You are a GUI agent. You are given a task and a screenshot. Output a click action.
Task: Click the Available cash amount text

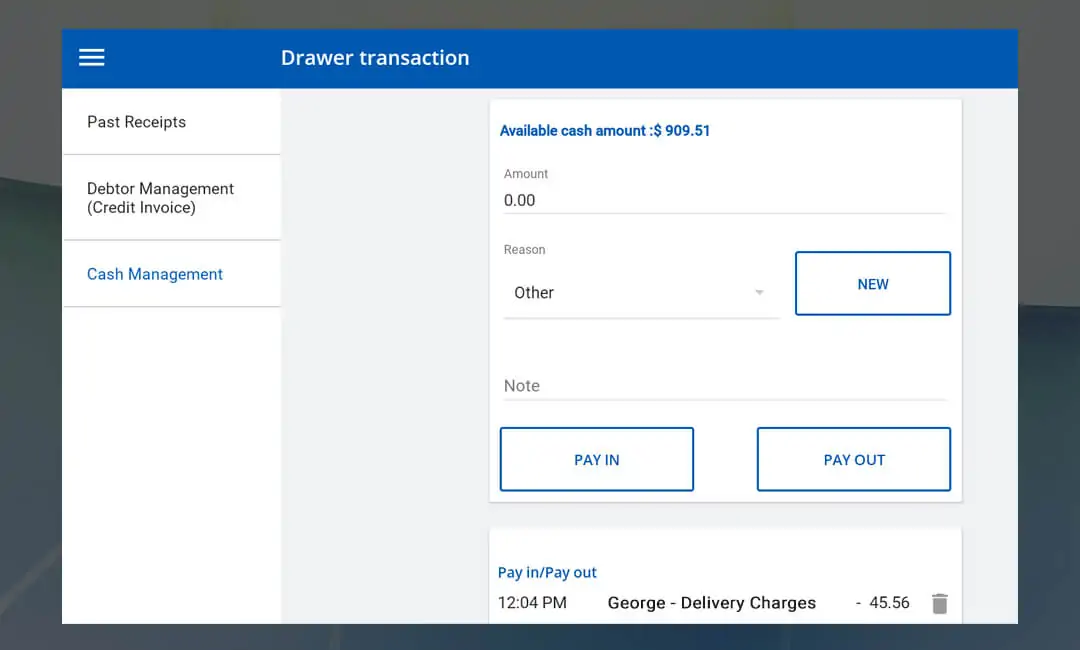pyautogui.click(x=604, y=131)
